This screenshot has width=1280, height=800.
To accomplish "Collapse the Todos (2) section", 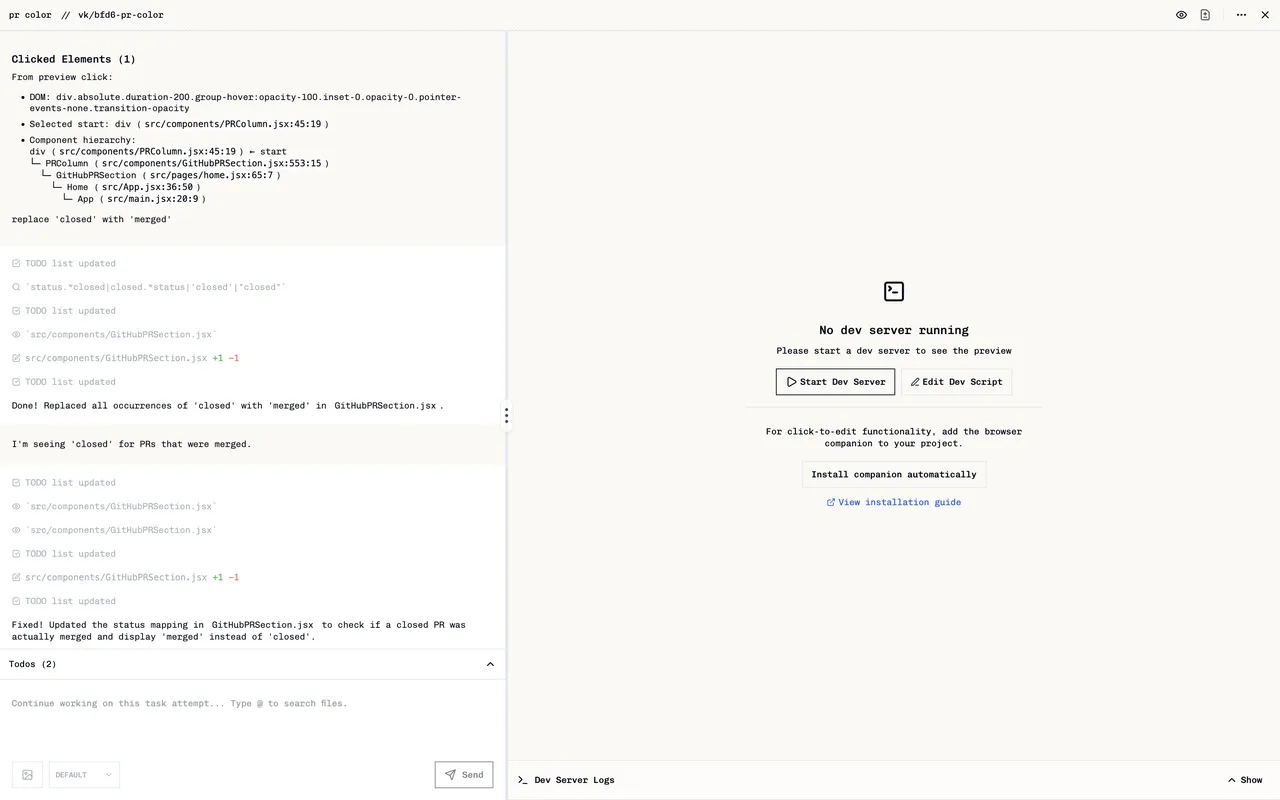I will pyautogui.click(x=490, y=664).
